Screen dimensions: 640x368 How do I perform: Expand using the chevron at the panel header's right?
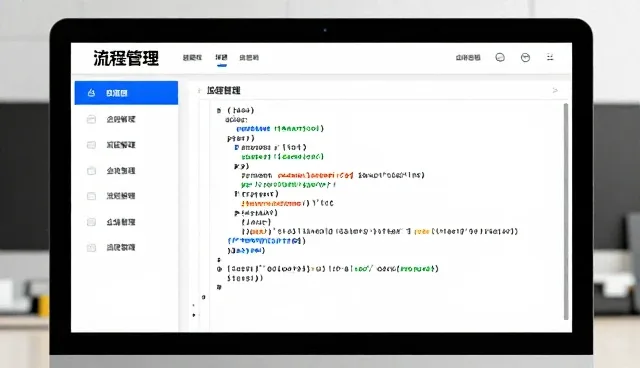pyautogui.click(x=555, y=90)
